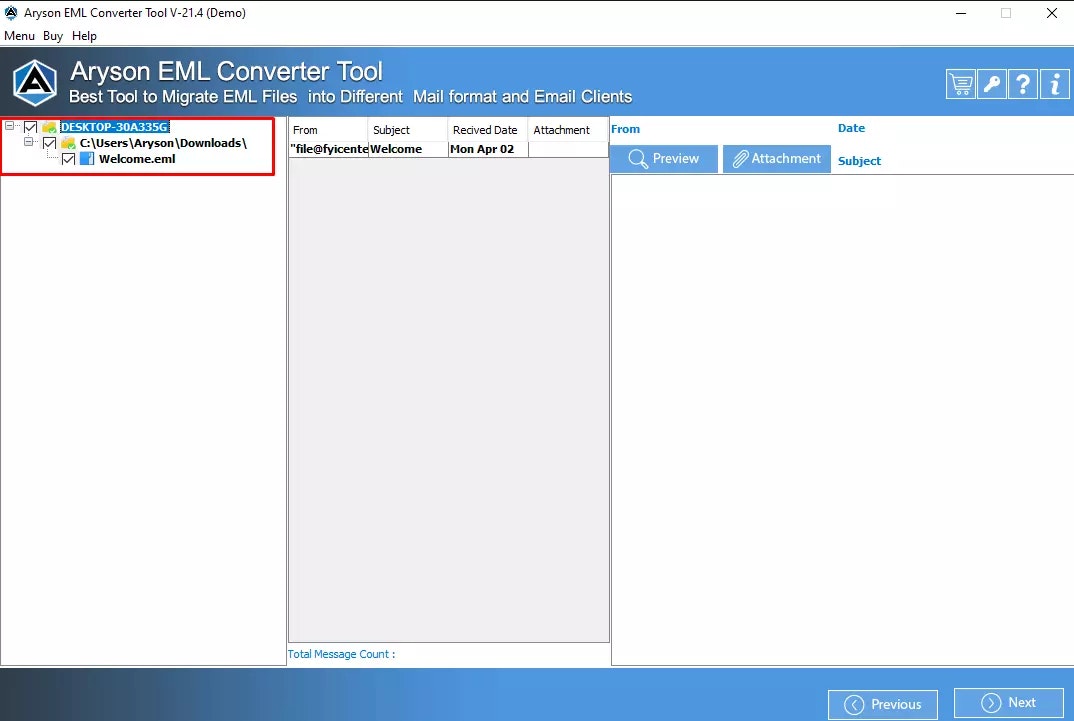
Task: Click the key activation icon
Action: (992, 84)
